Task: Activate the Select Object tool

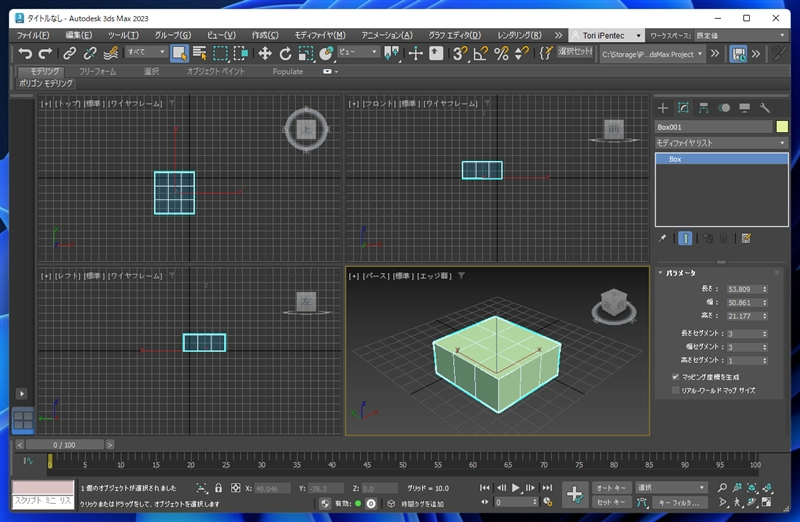Action: (x=179, y=53)
